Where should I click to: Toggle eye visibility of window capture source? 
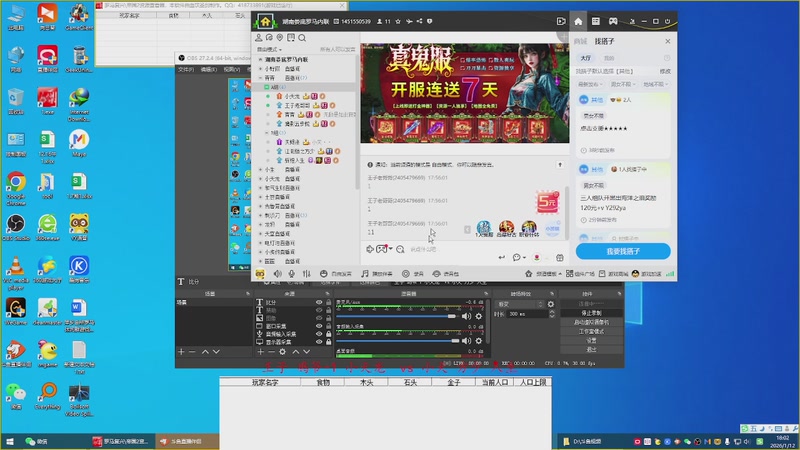coord(319,326)
